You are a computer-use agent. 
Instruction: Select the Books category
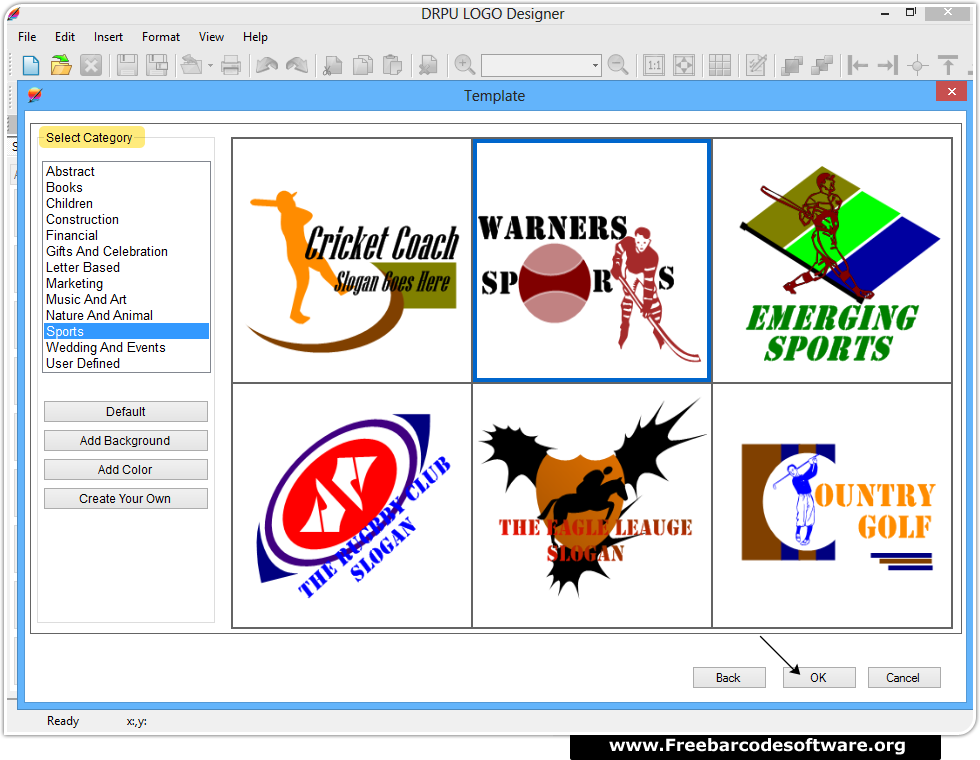[x=126, y=188]
